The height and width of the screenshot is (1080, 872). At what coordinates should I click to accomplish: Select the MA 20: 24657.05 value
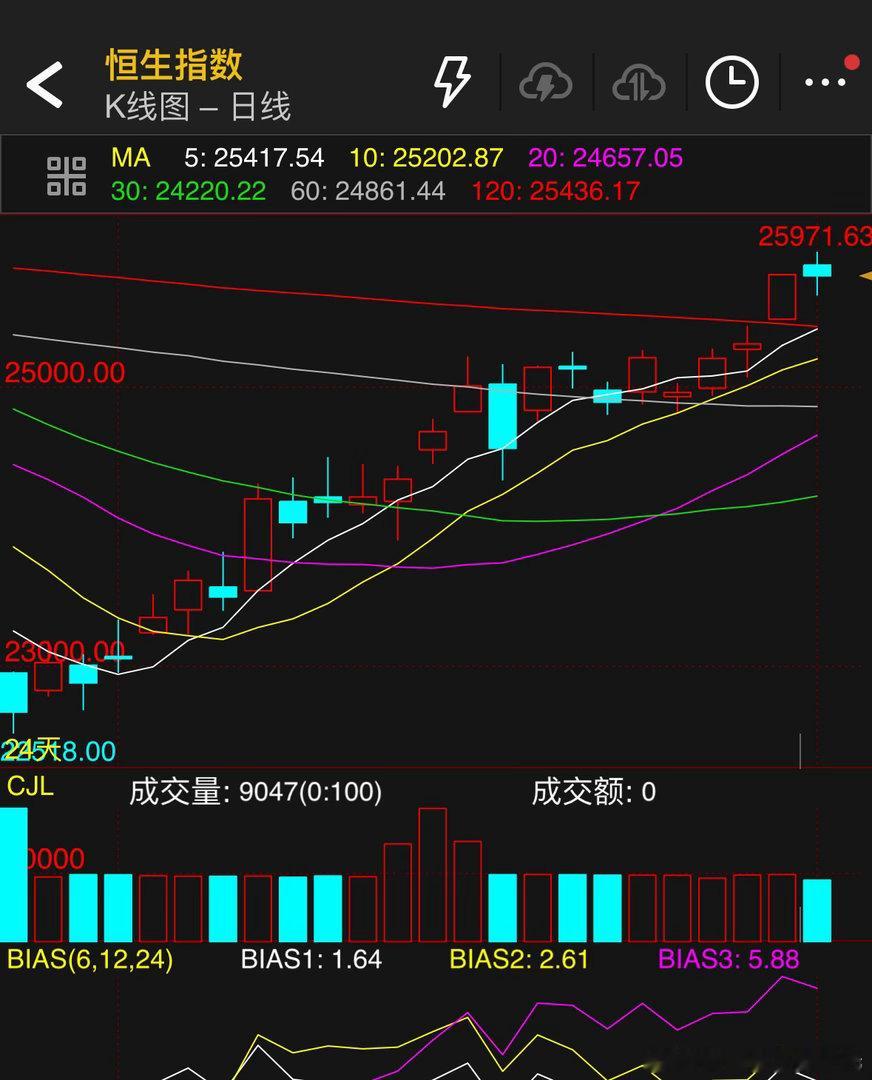[605, 158]
